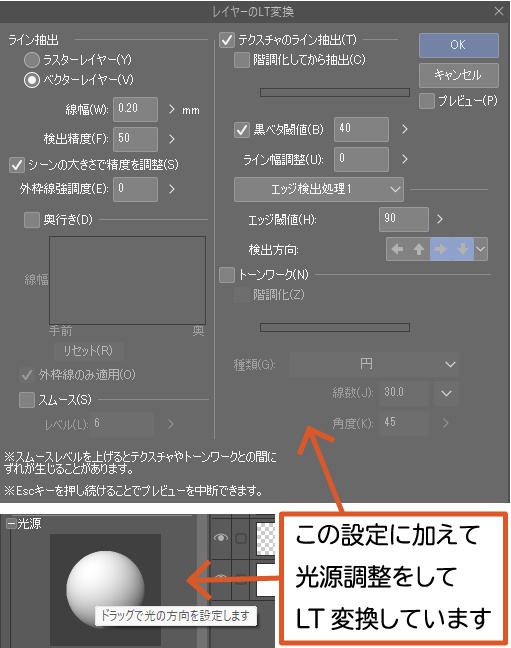Click キャンセル button
The image size is (511, 648).
[459, 75]
